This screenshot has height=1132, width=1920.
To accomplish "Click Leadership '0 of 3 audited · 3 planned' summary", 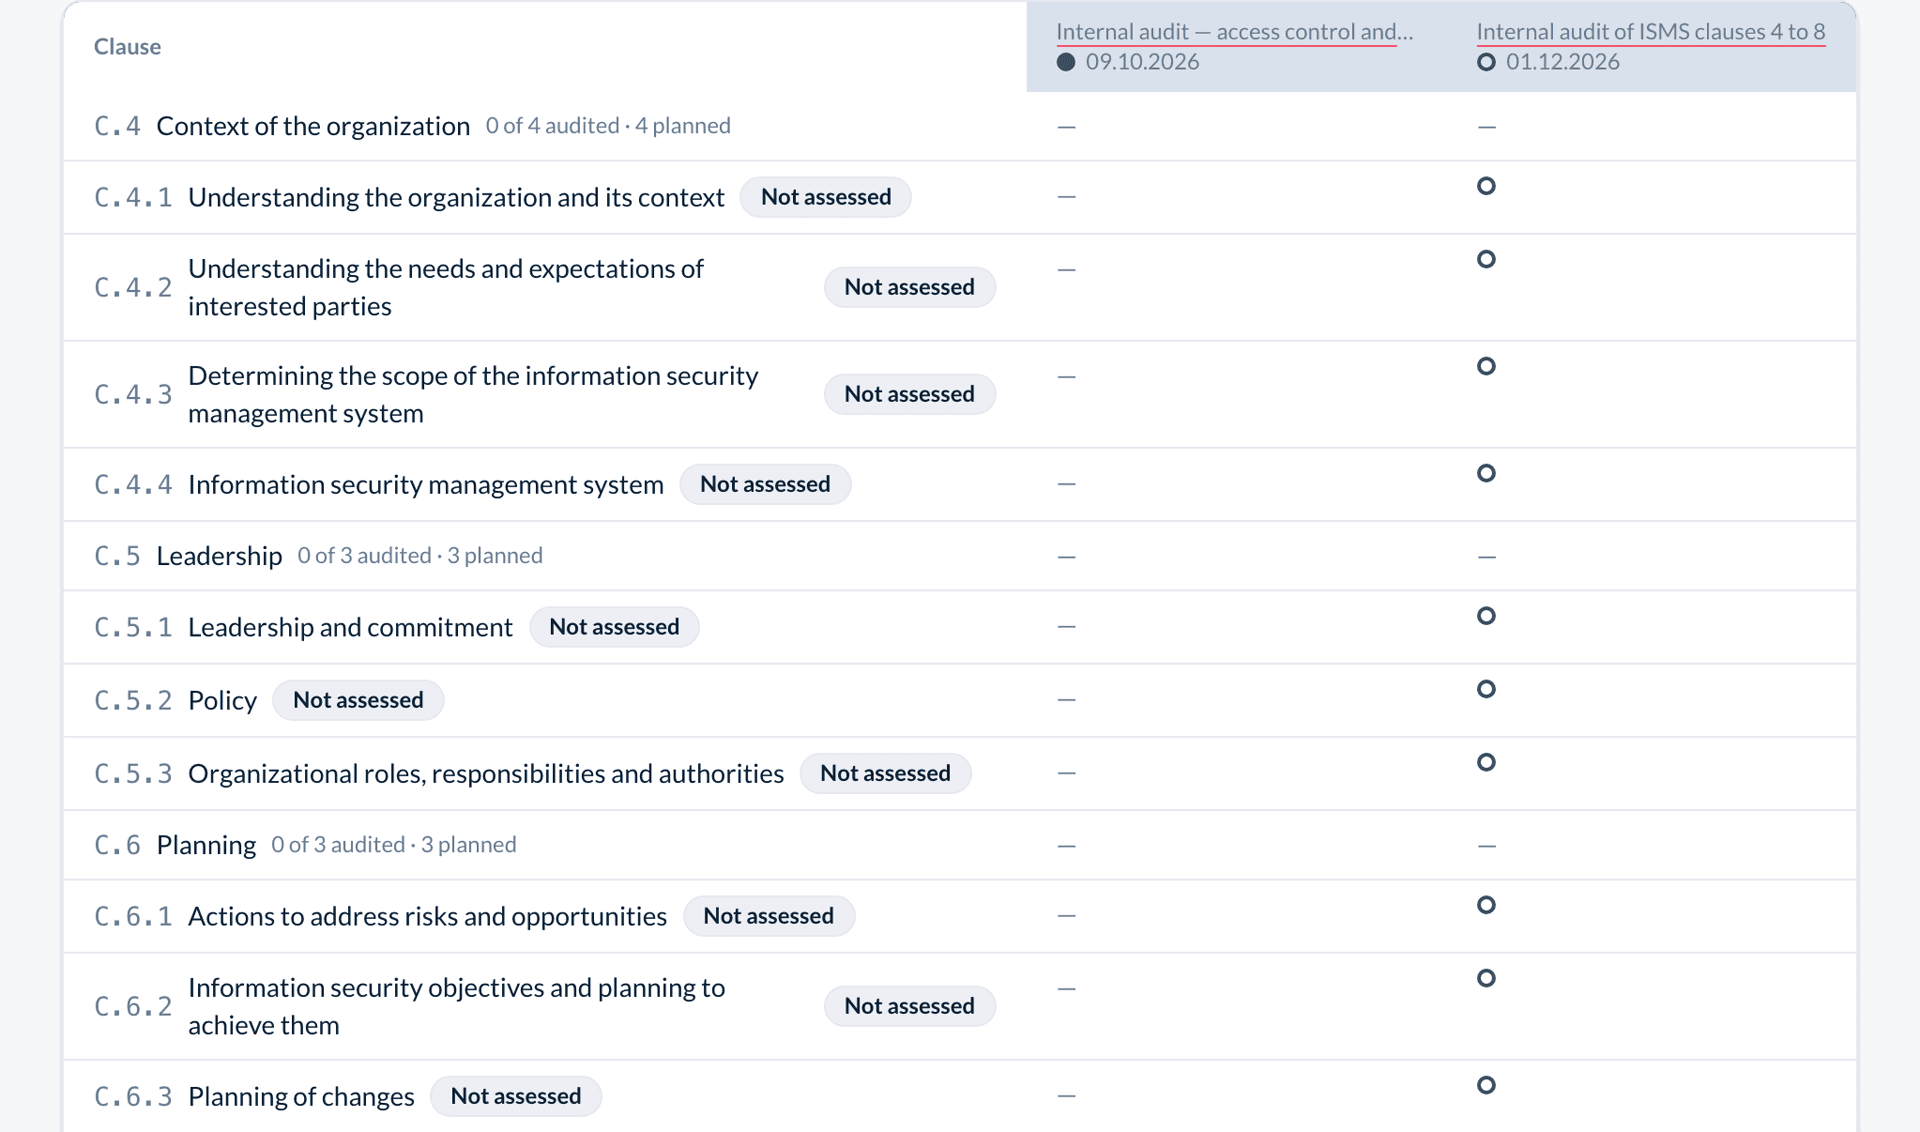I will tap(420, 556).
